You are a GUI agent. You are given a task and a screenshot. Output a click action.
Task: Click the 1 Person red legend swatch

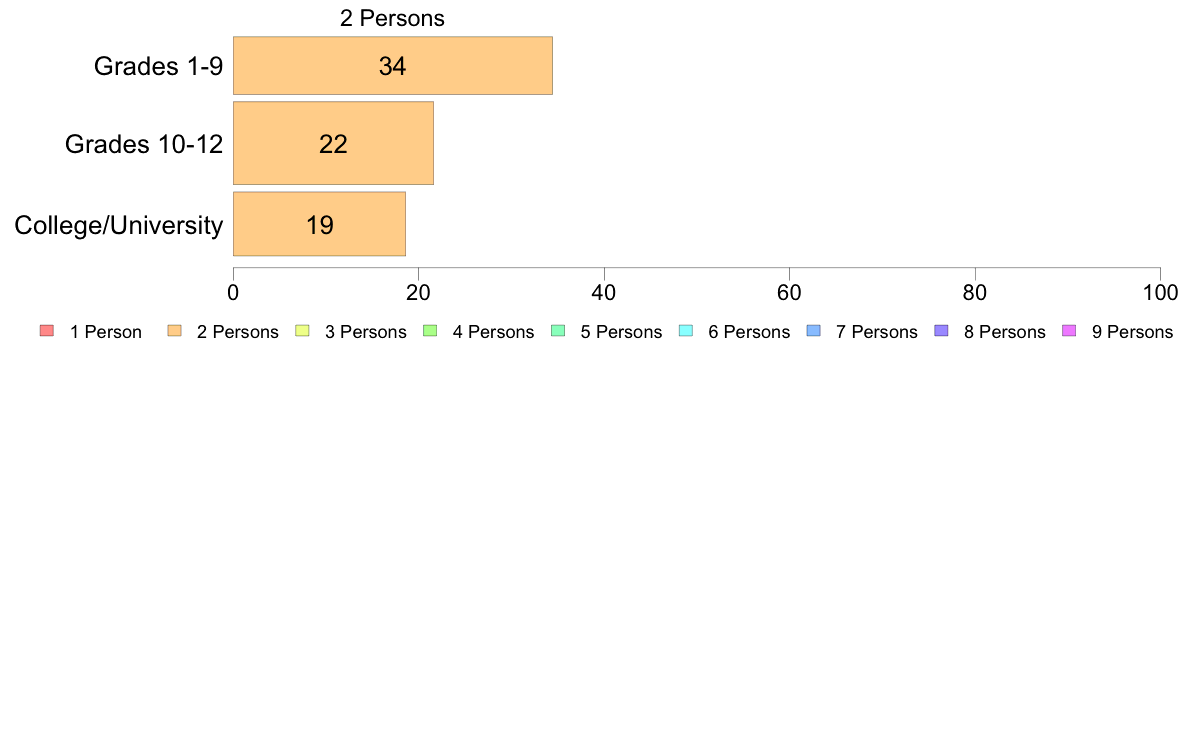click(47, 330)
